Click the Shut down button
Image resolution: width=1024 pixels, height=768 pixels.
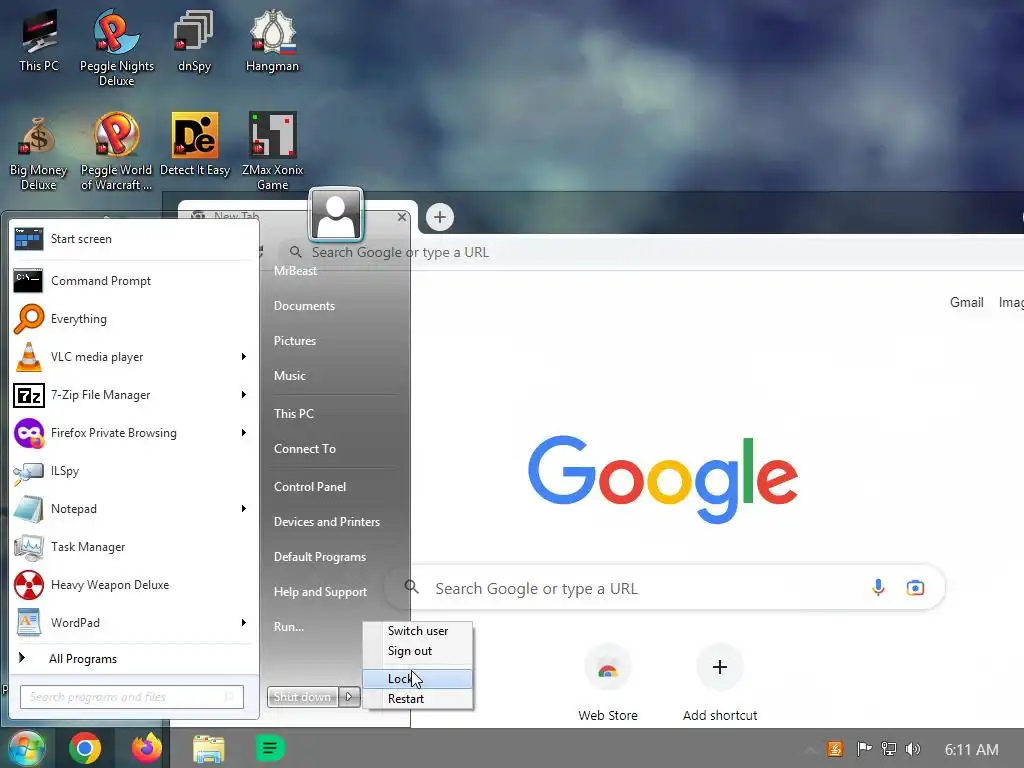(x=302, y=697)
